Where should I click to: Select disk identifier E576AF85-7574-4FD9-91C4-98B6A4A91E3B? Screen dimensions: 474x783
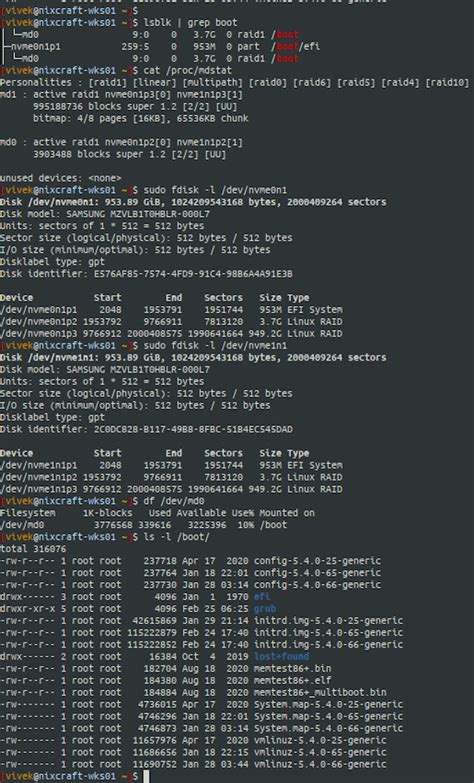coord(193,274)
